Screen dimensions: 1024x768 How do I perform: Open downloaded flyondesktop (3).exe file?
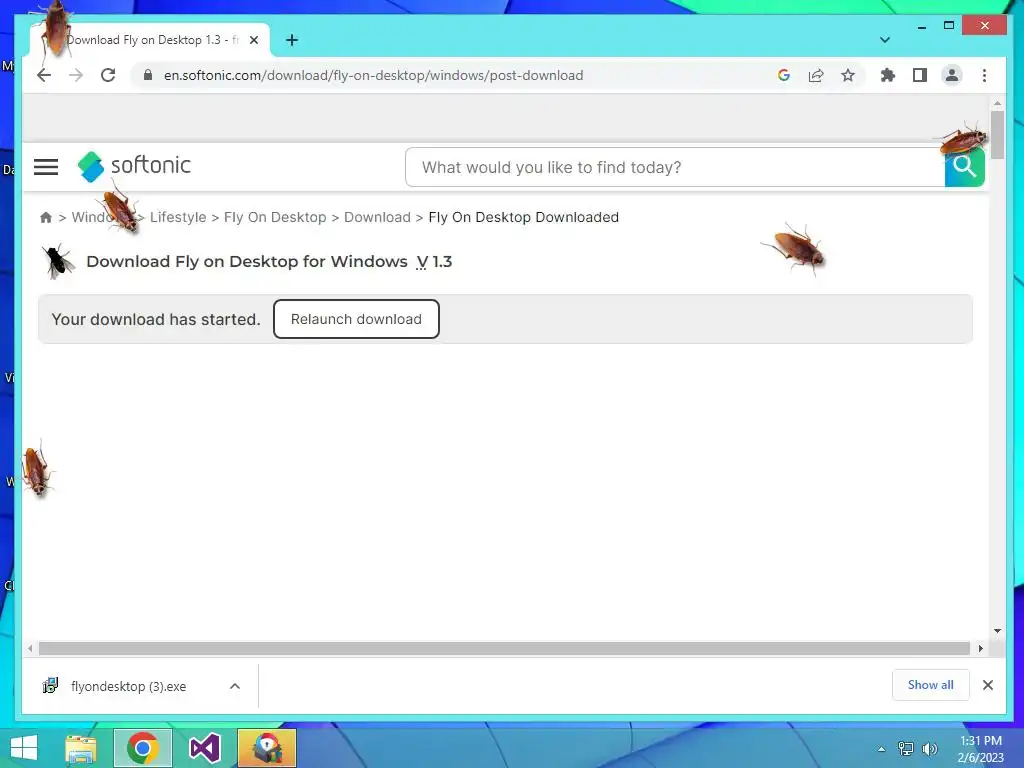point(128,686)
